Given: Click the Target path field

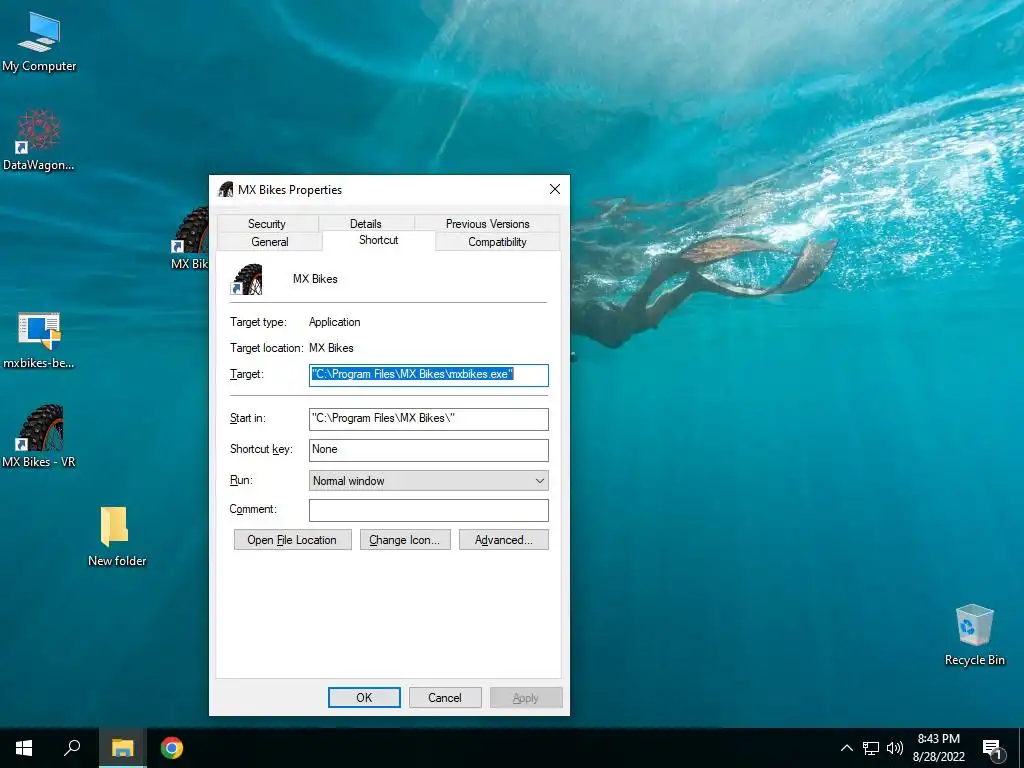Looking at the screenshot, I should coord(428,375).
